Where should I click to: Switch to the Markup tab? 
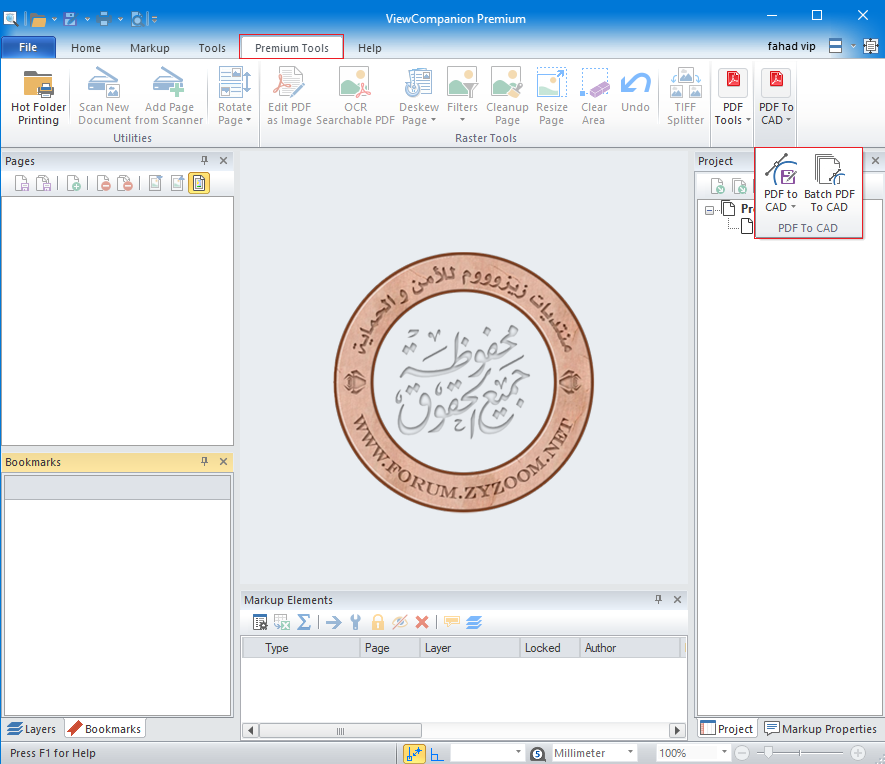point(150,48)
